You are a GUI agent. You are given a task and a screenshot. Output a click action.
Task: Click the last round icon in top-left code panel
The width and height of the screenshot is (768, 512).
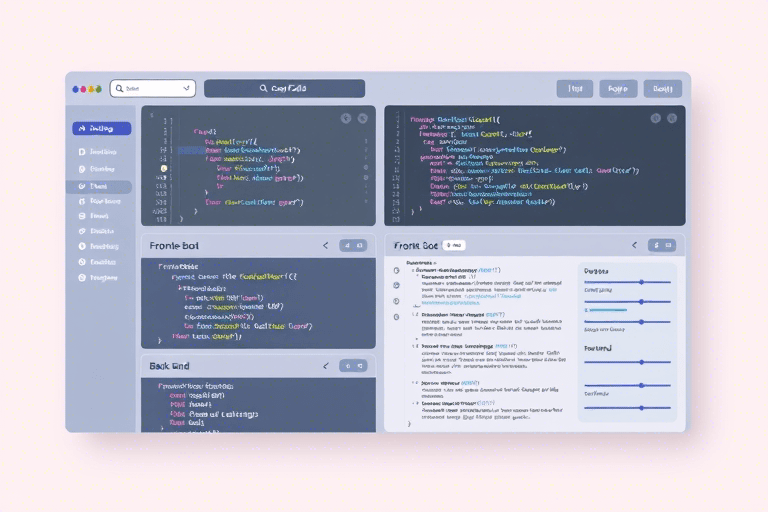pos(362,118)
